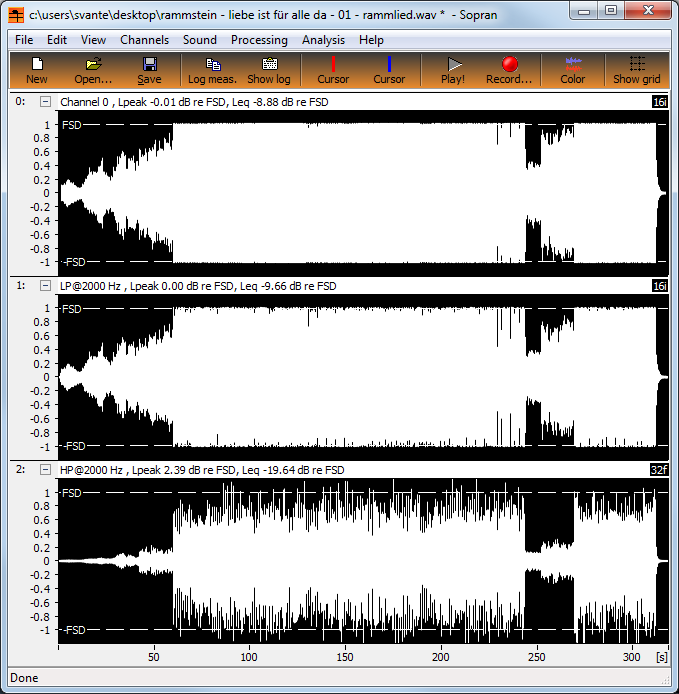The image size is (679, 694).
Task: Toggle the Show grid option
Action: [x=637, y=70]
